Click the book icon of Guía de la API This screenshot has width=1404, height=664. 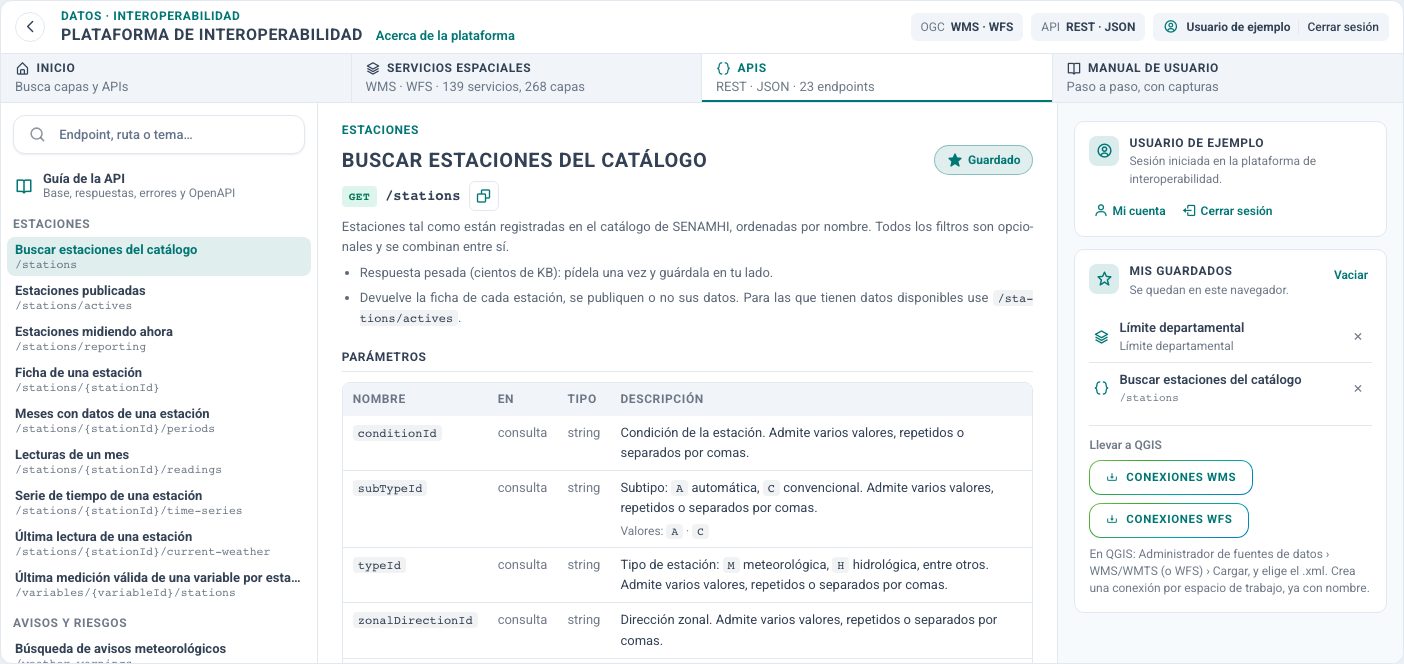(x=24, y=186)
